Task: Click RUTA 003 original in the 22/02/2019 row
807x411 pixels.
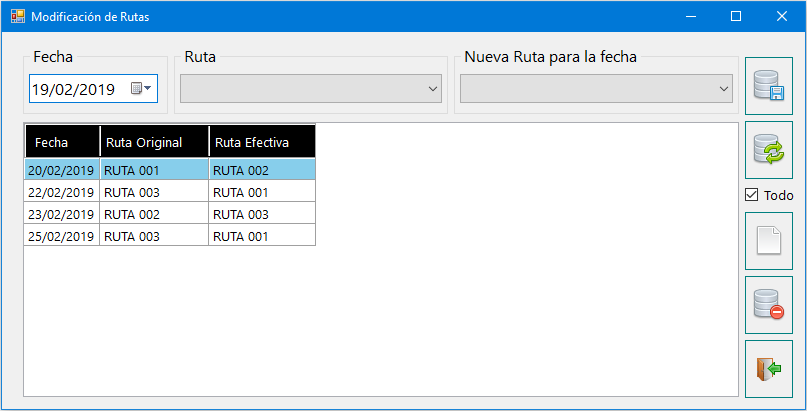Action: click(x=154, y=192)
